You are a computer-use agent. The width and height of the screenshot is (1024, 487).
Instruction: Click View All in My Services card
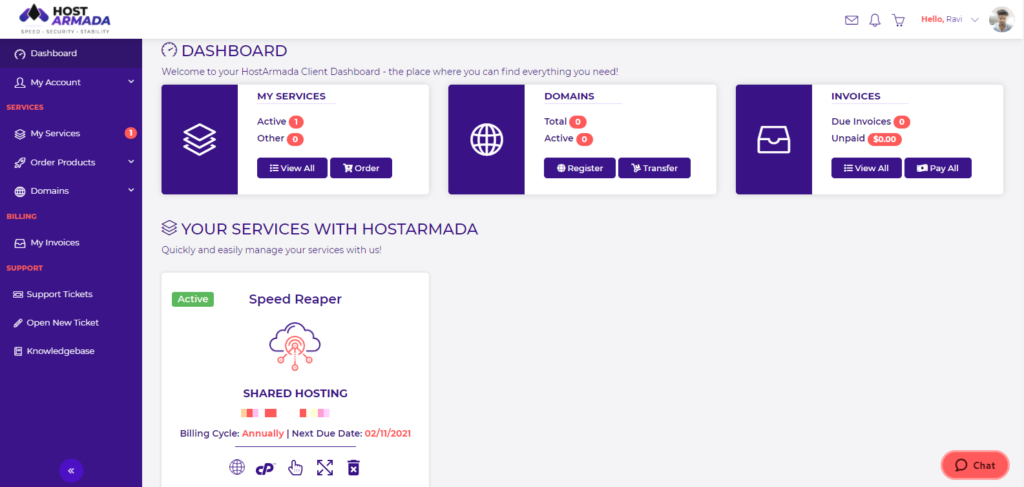point(292,168)
